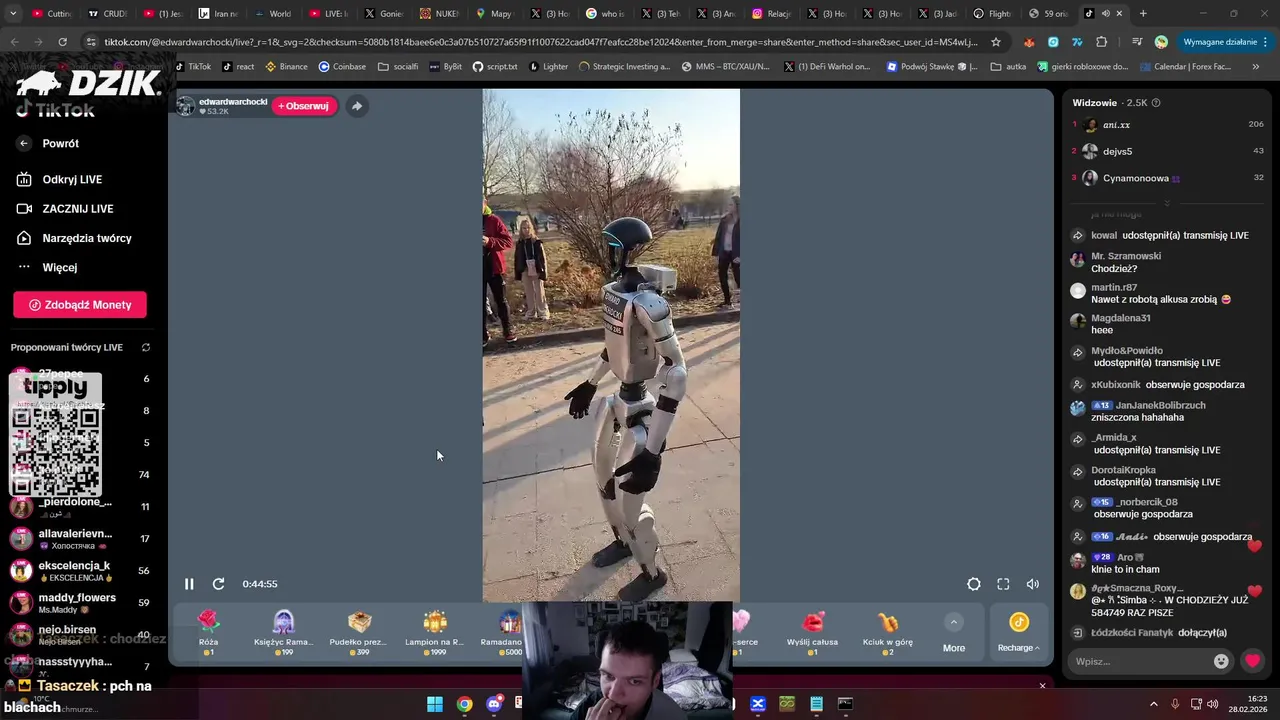Send the Księżyc Rama... gift

point(283,632)
